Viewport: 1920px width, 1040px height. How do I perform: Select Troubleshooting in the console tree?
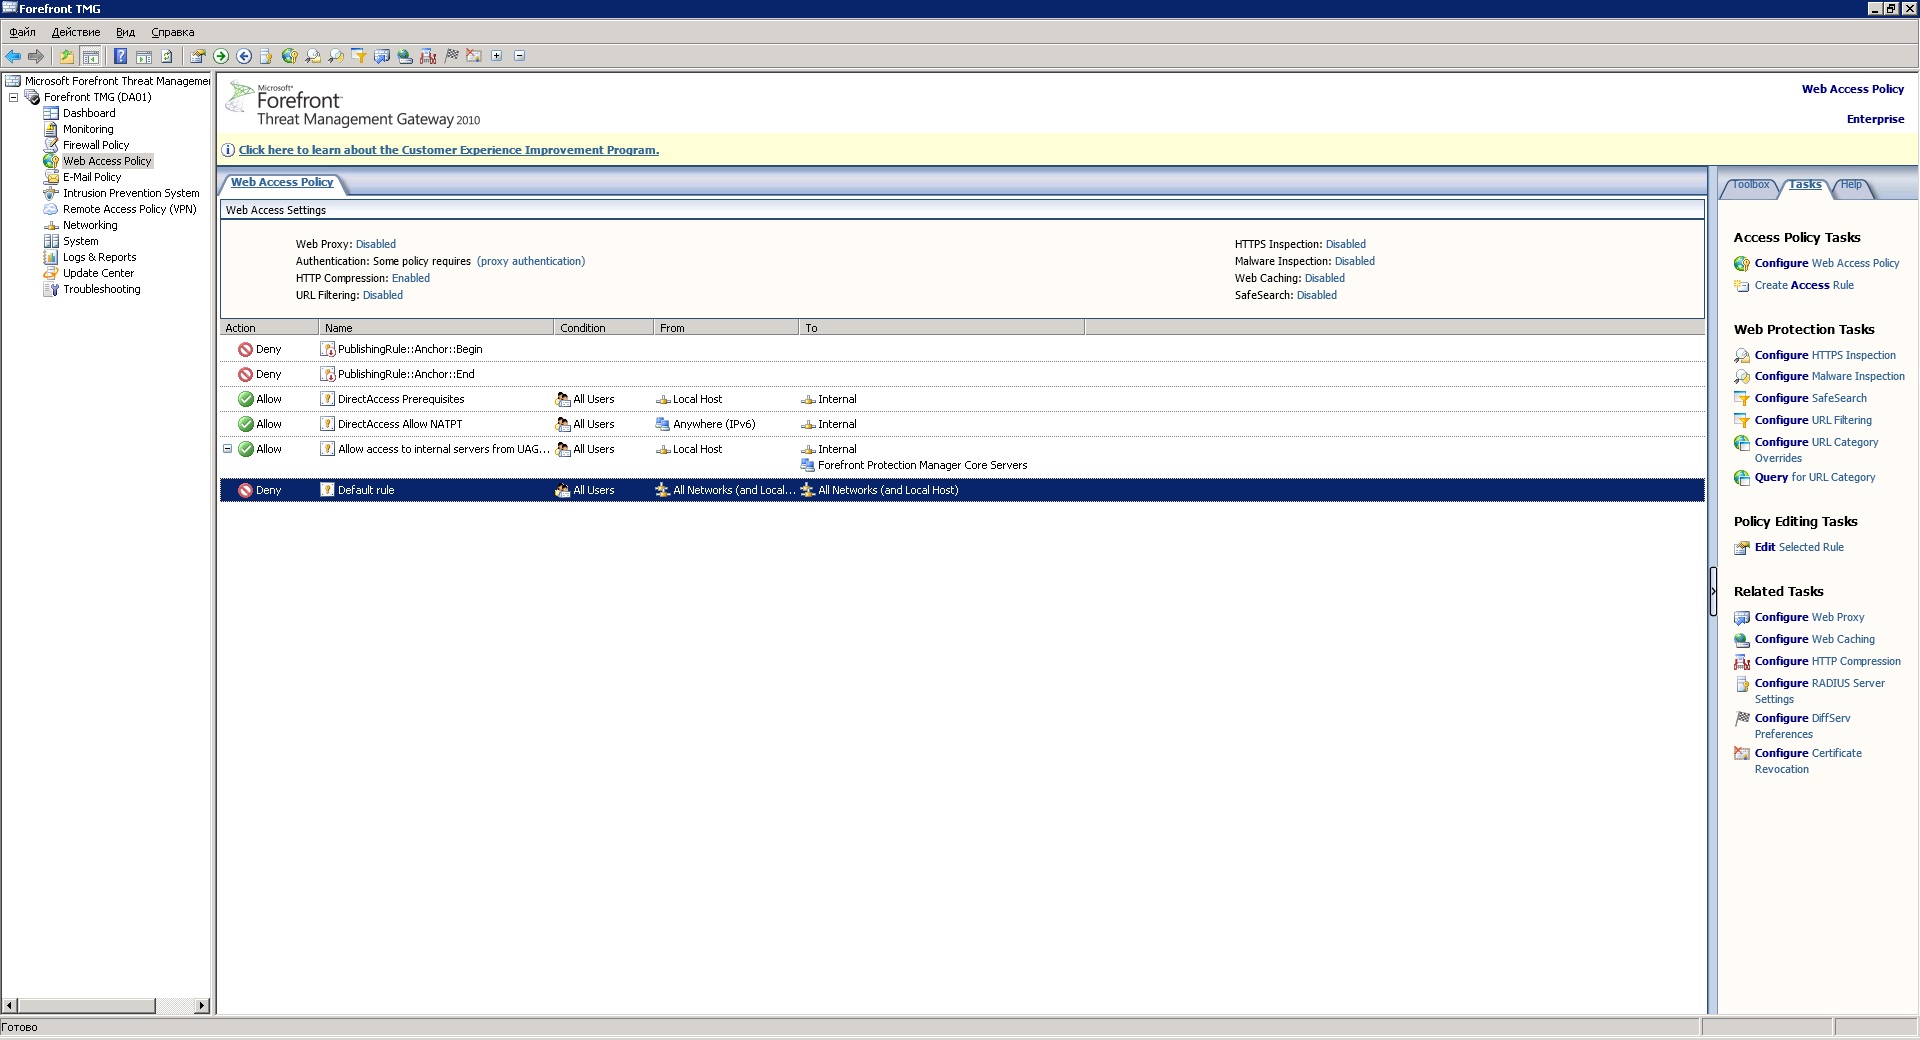pyautogui.click(x=102, y=289)
